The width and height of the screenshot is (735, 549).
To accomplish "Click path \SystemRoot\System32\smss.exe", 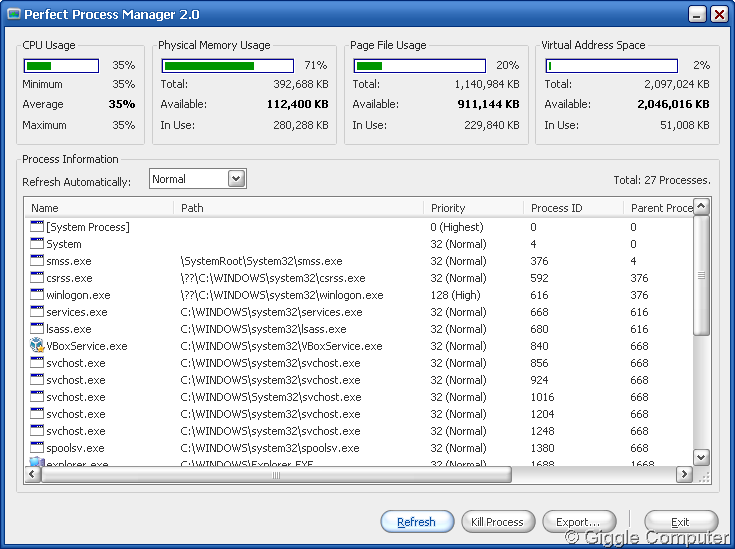I will coord(262,261).
